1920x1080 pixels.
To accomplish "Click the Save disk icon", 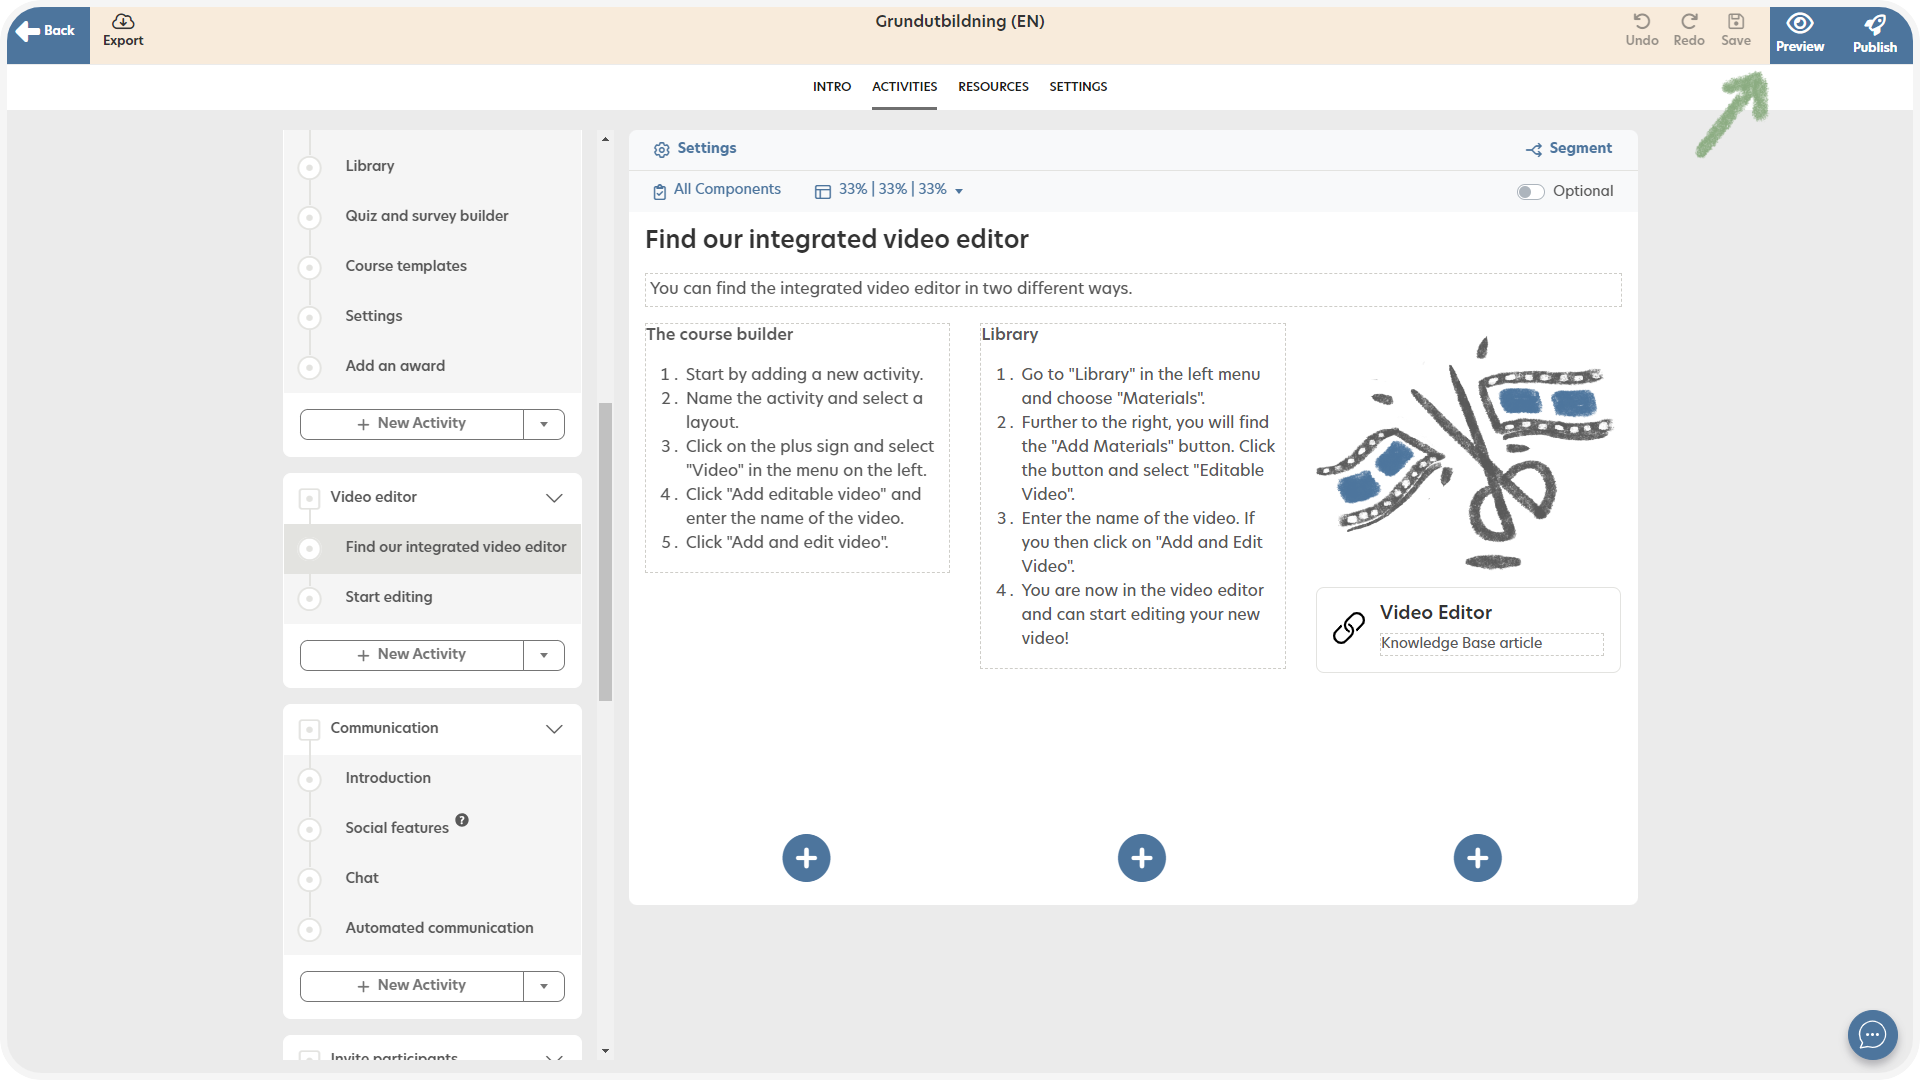I will pyautogui.click(x=1736, y=22).
